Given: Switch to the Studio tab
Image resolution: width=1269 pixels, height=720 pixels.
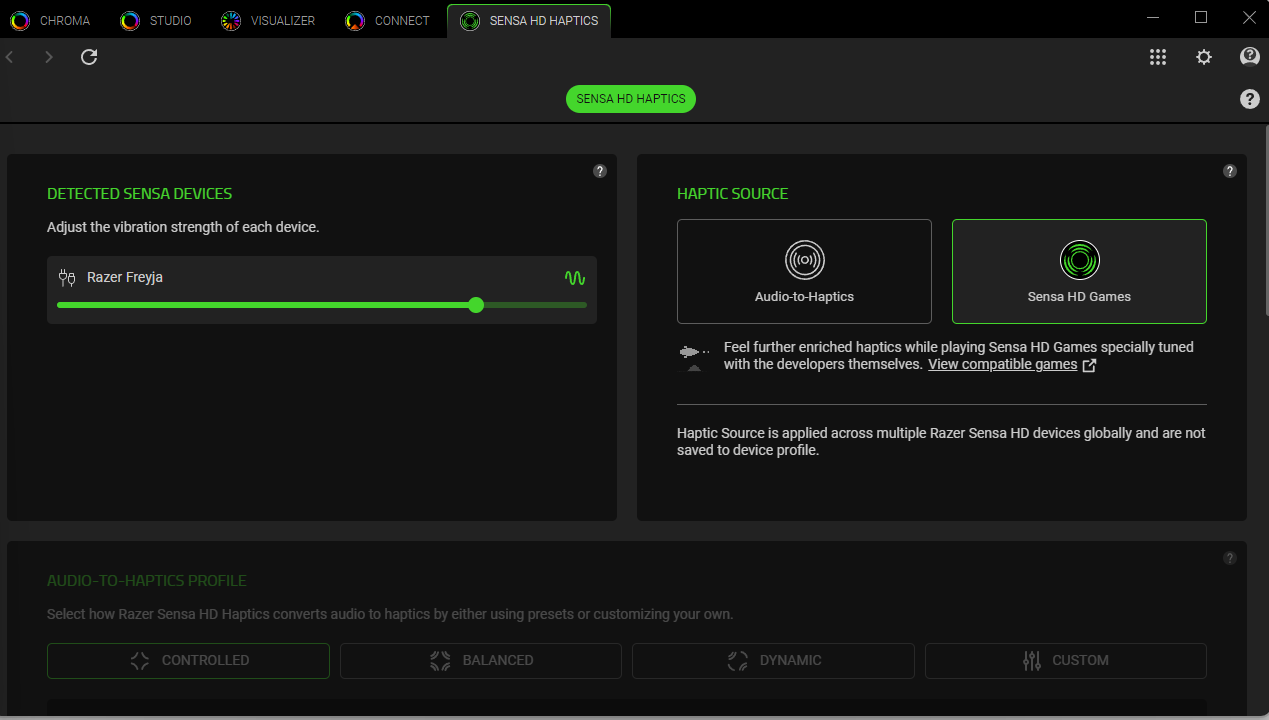Looking at the screenshot, I should tap(128, 20).
